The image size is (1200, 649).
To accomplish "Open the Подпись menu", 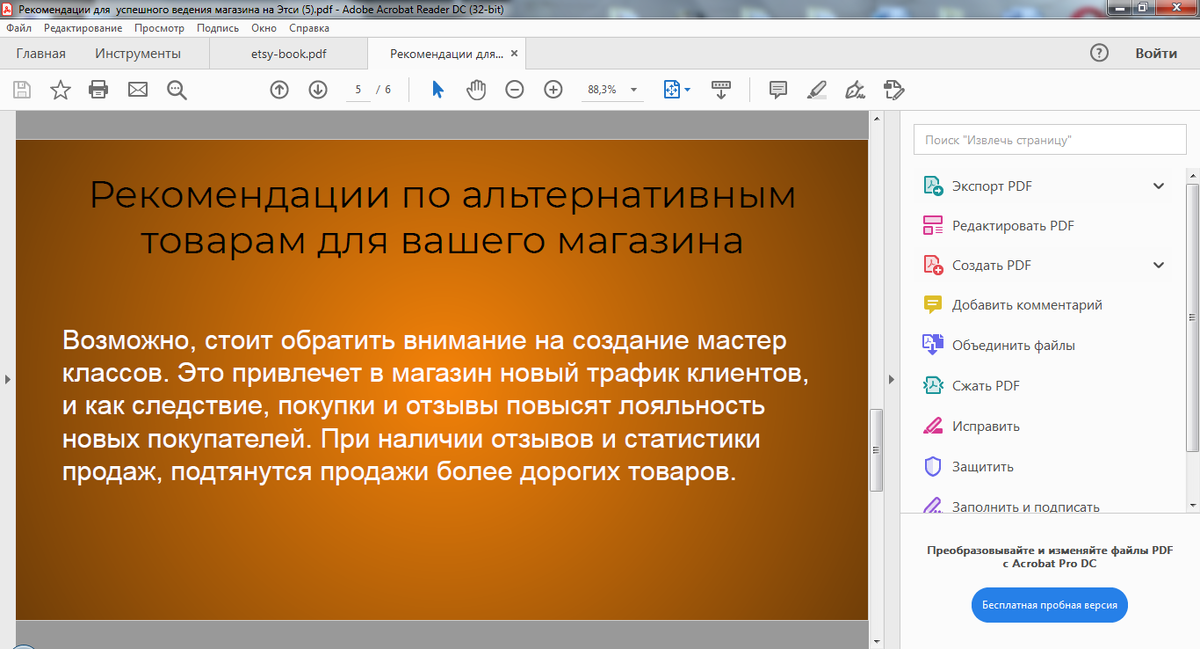I will click(x=218, y=28).
